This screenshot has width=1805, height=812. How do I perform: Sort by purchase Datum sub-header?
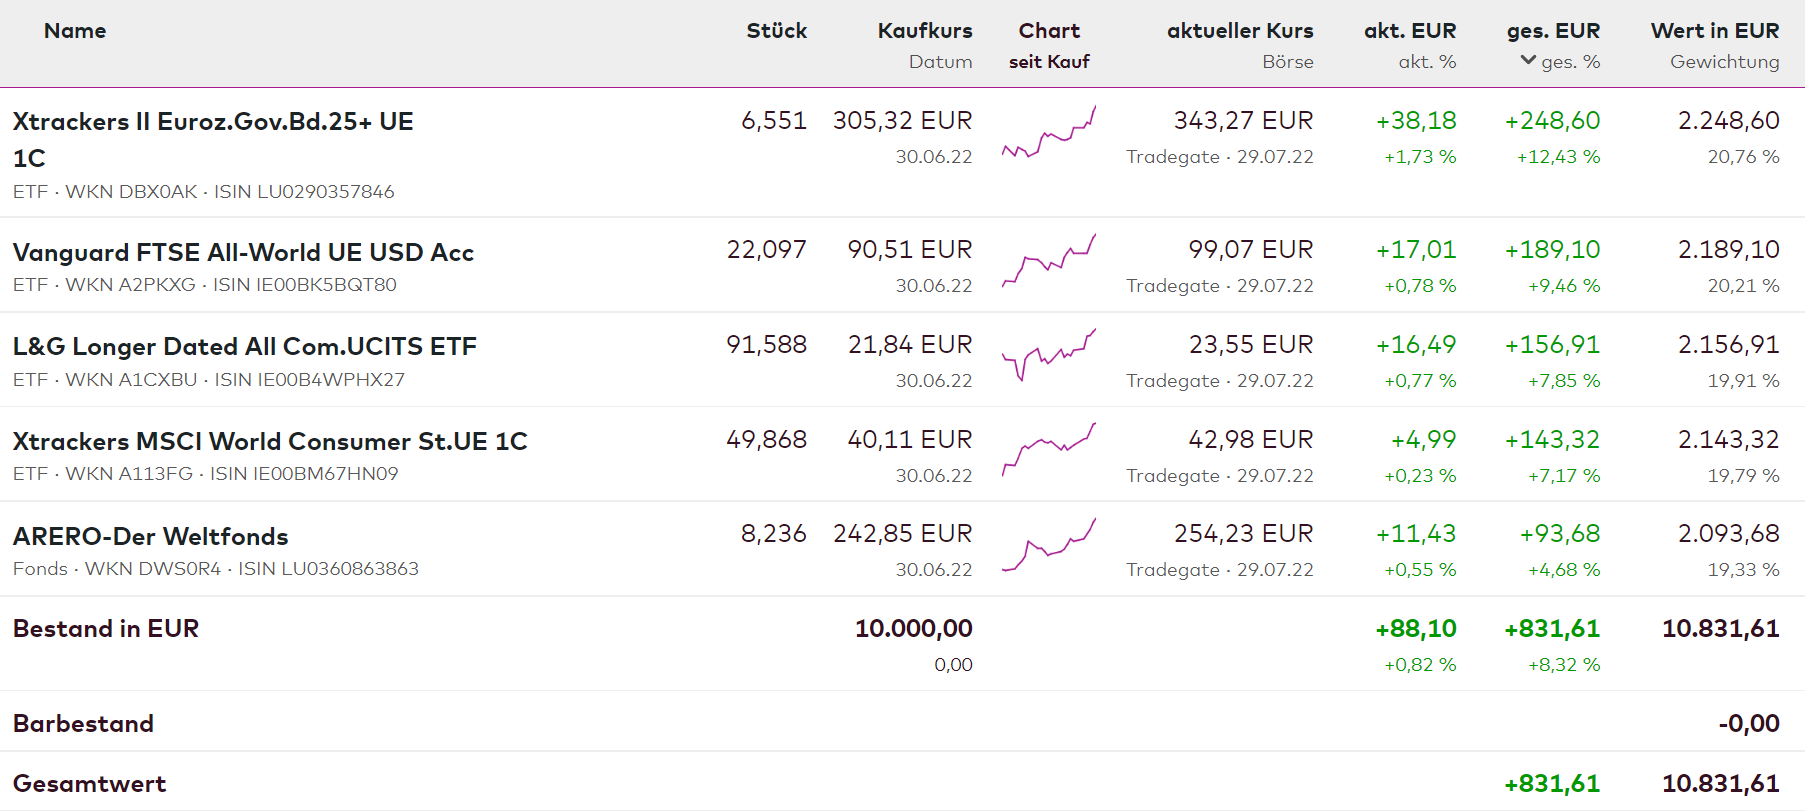(940, 62)
